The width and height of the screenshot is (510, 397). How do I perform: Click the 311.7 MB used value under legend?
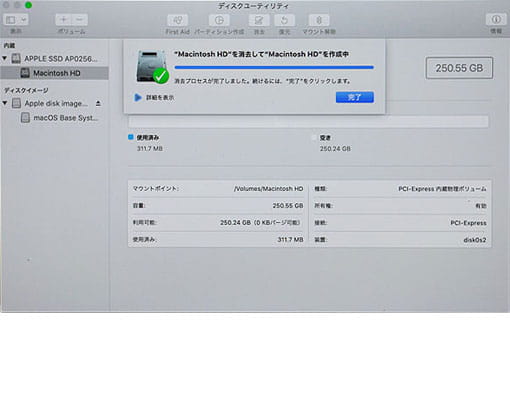(x=150, y=148)
